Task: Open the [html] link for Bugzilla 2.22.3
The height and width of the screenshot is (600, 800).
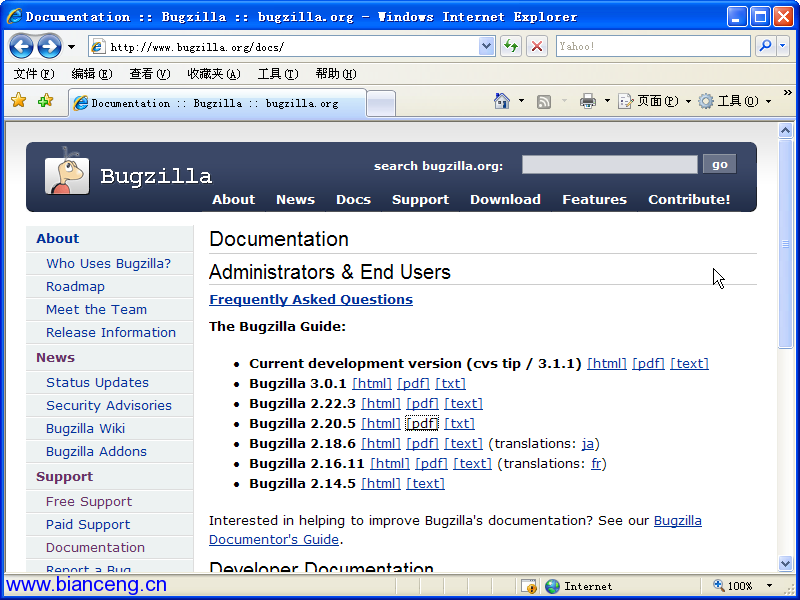Action: [381, 404]
